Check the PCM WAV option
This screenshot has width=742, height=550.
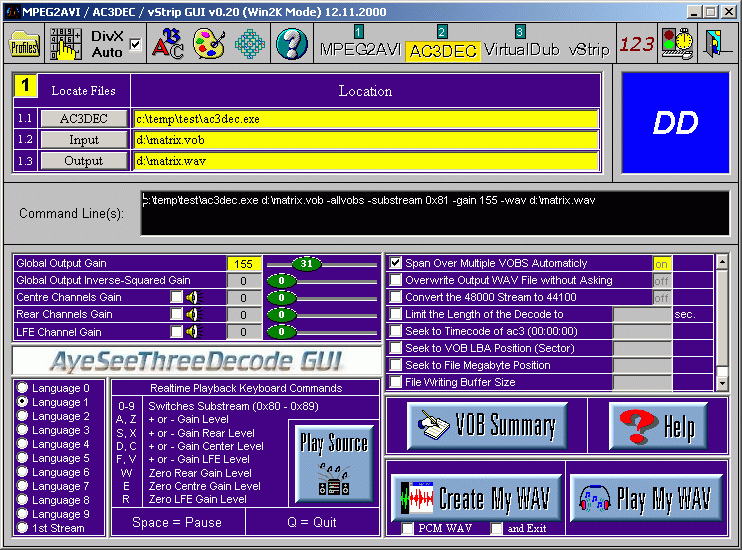[x=408, y=528]
